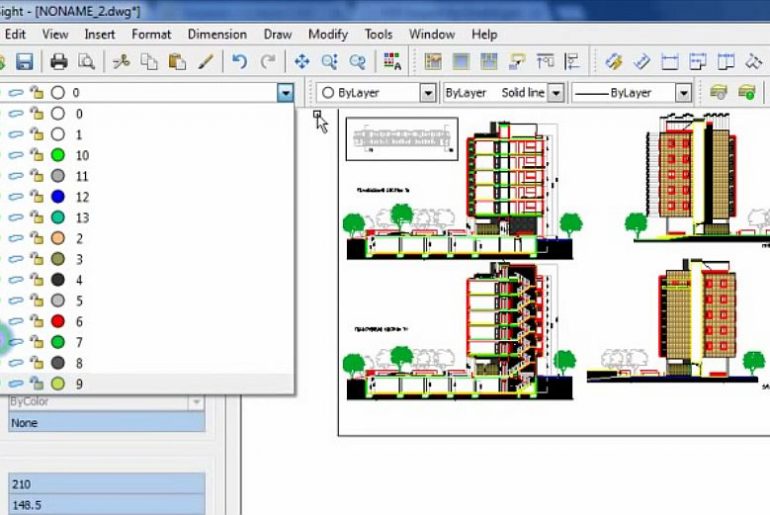Toggle freeze icon for layer 12
Image resolution: width=770 pixels, height=515 pixels.
coord(16,197)
